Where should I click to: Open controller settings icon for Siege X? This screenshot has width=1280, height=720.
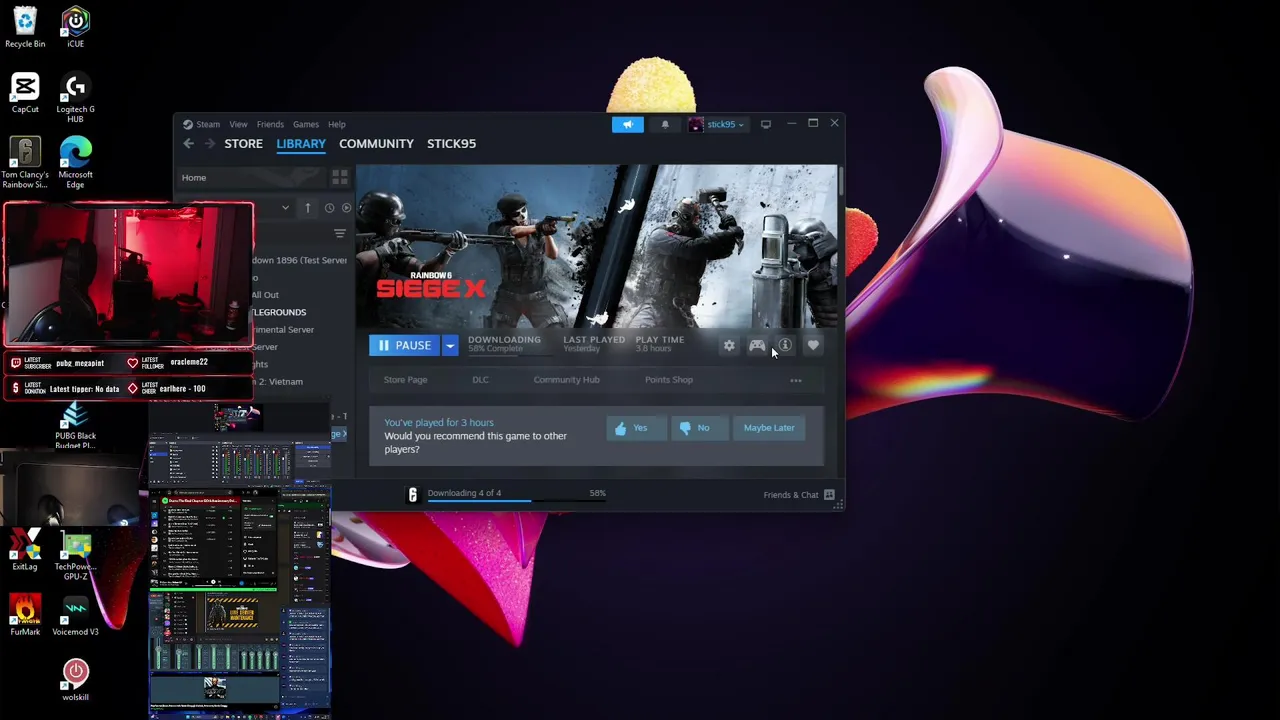[757, 345]
